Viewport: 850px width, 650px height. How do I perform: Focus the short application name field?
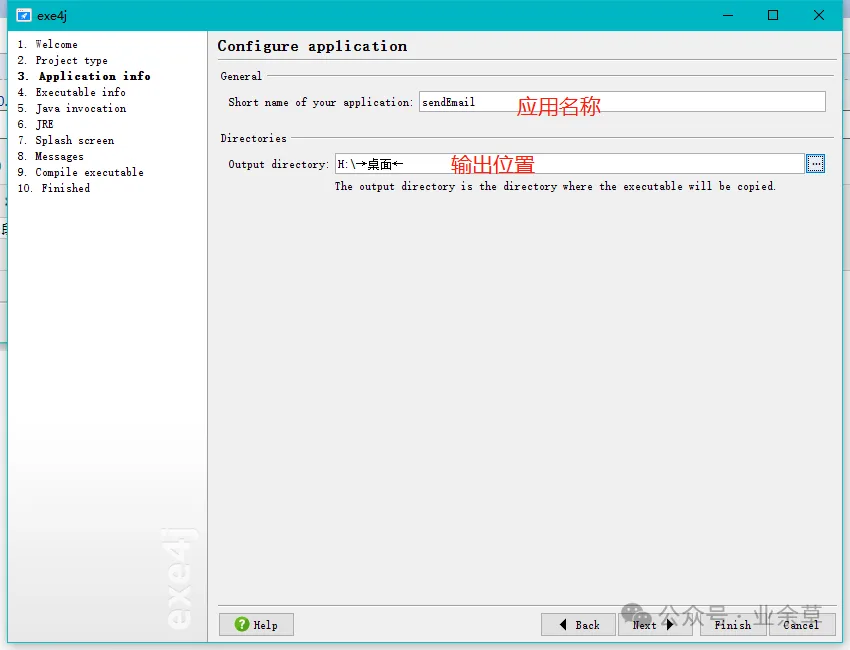[622, 102]
